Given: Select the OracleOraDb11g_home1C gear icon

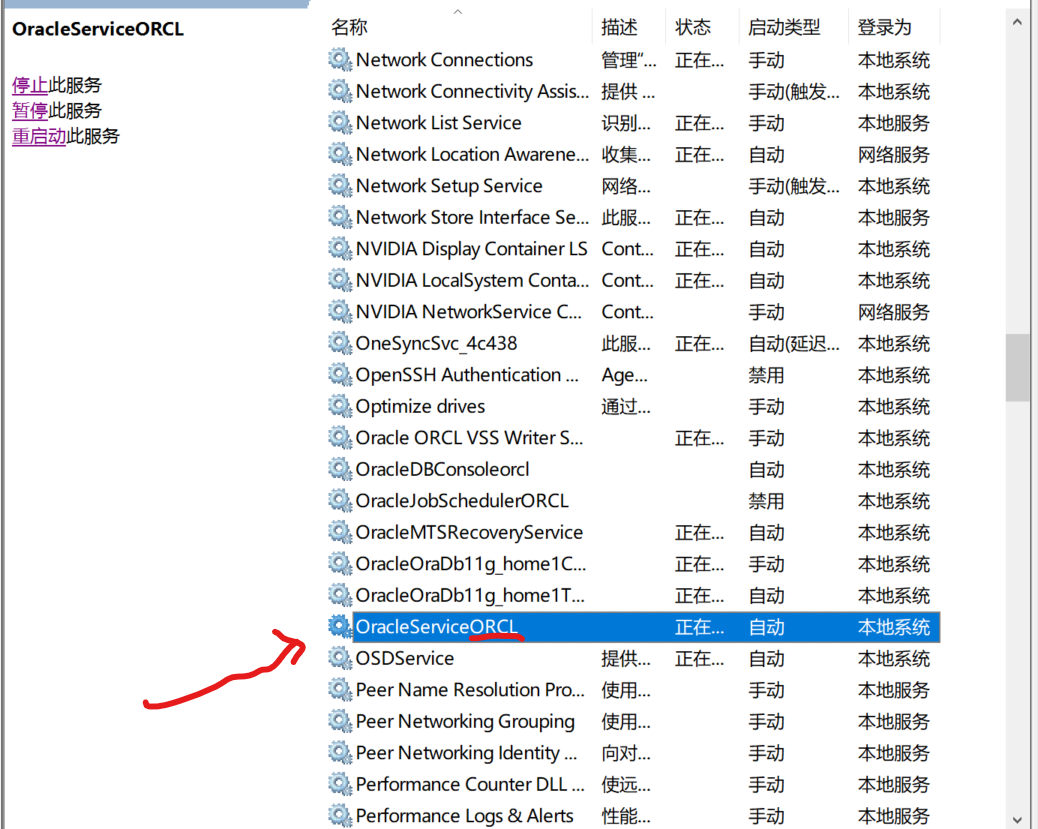Looking at the screenshot, I should tap(340, 563).
